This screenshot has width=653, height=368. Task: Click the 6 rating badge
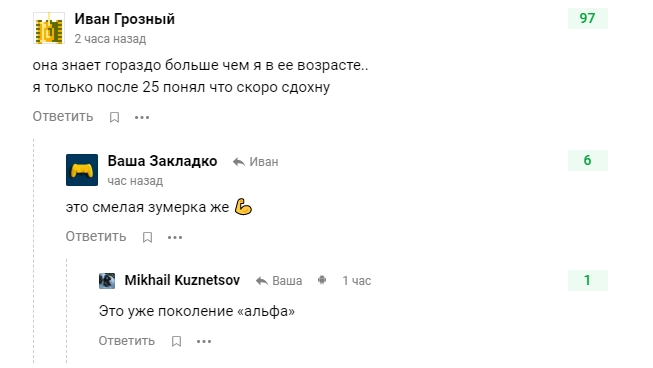[x=588, y=160]
